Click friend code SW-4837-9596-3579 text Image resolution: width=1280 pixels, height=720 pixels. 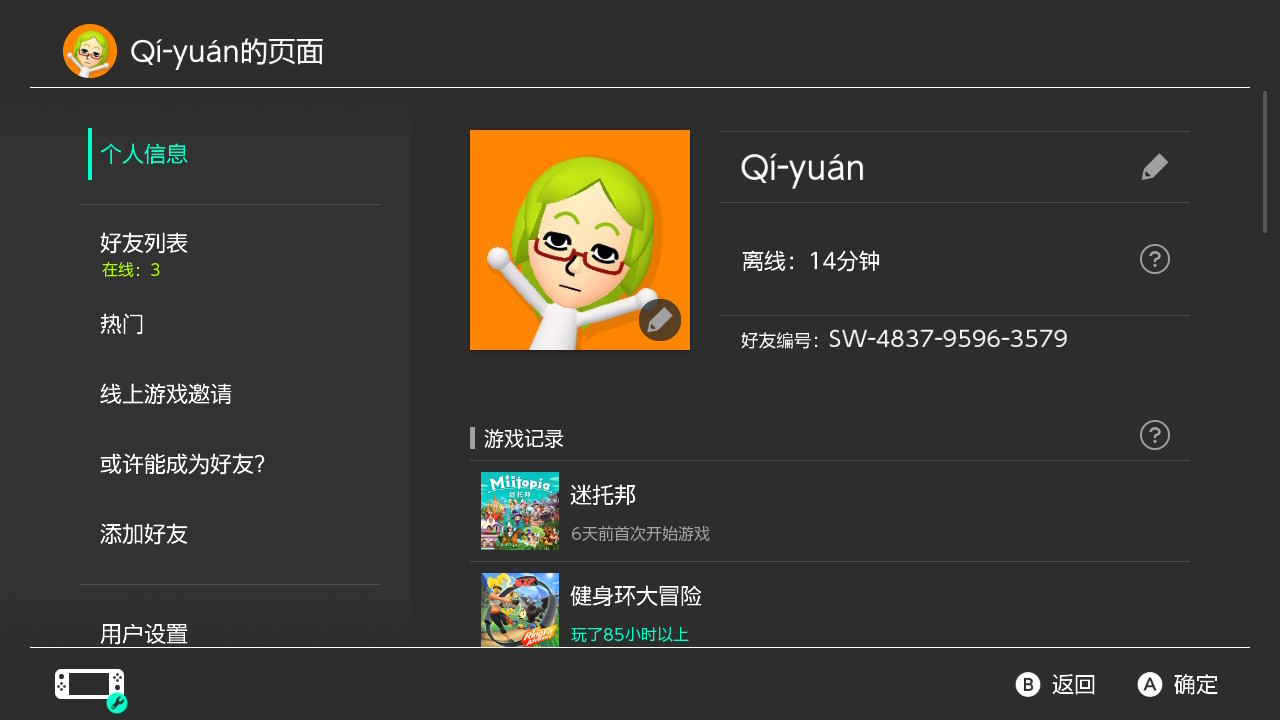pos(948,339)
